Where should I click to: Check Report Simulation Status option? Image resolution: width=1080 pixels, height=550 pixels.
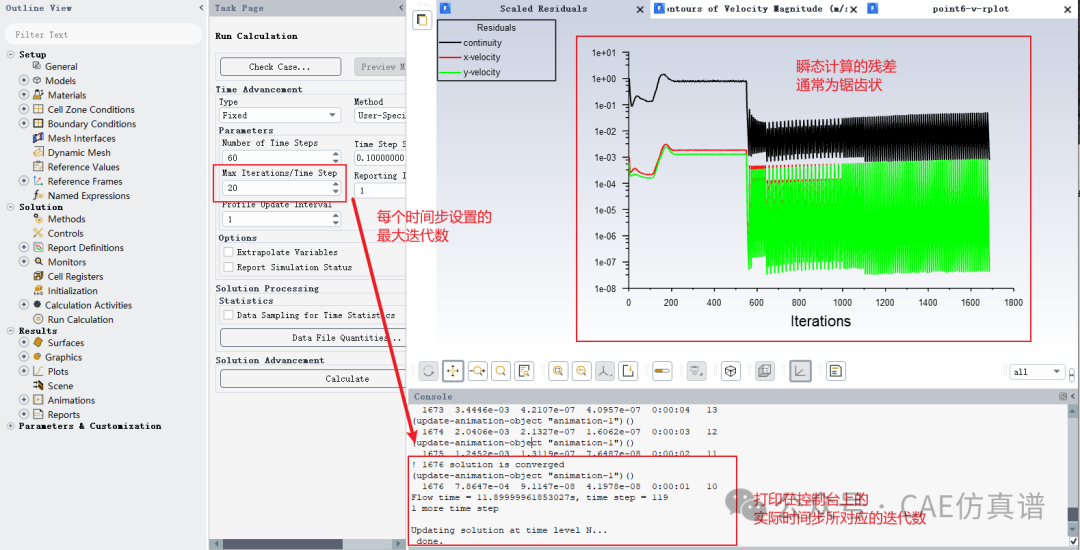tap(228, 268)
